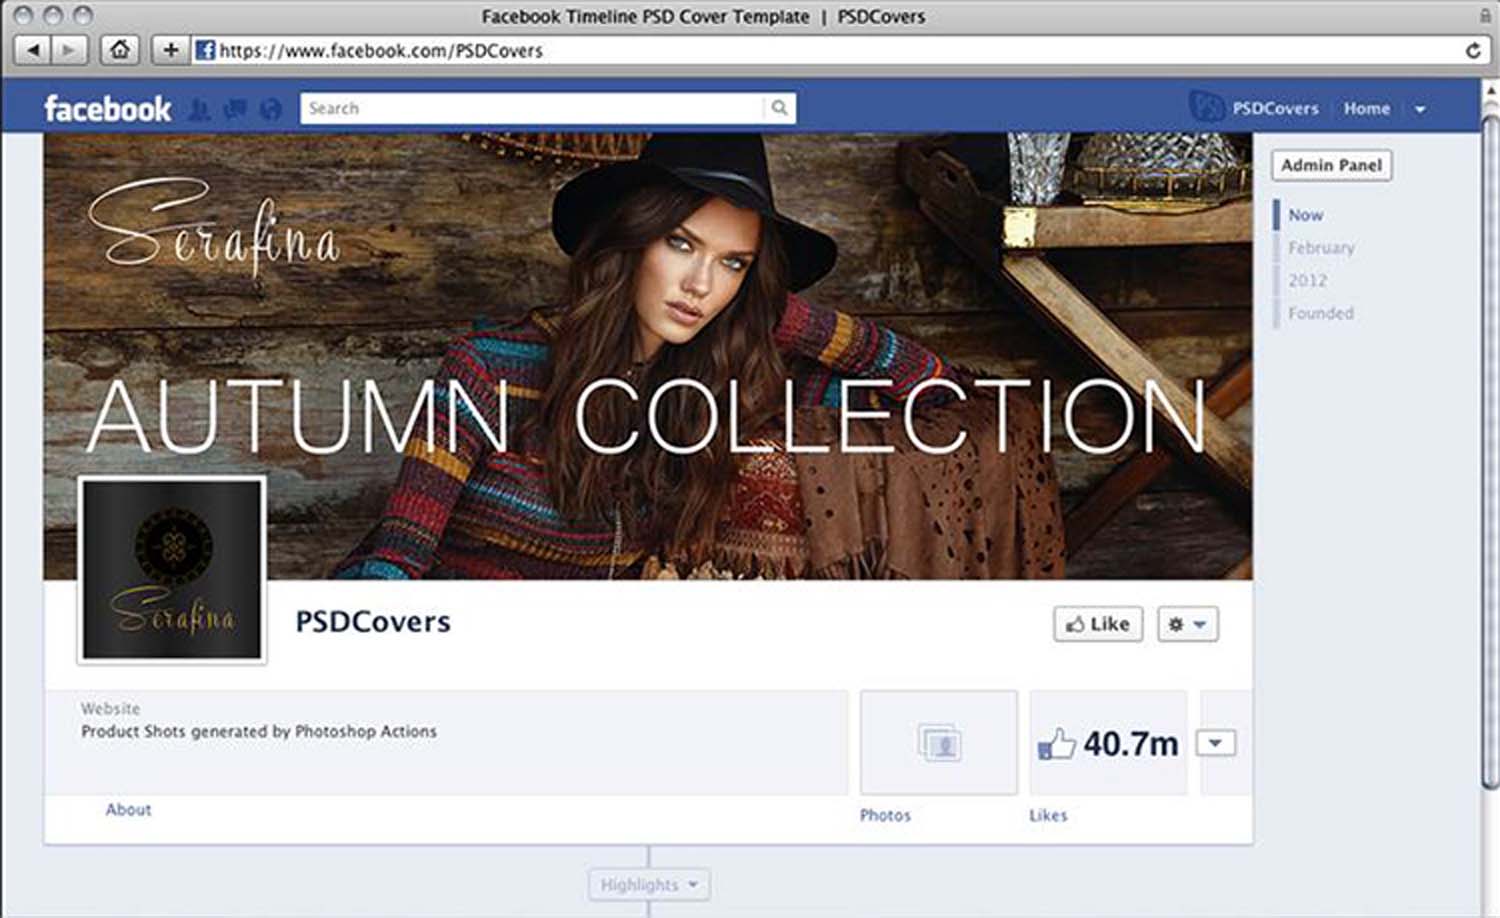The width and height of the screenshot is (1500, 918).
Task: Click the browser back arrow button
Action: tap(32, 49)
